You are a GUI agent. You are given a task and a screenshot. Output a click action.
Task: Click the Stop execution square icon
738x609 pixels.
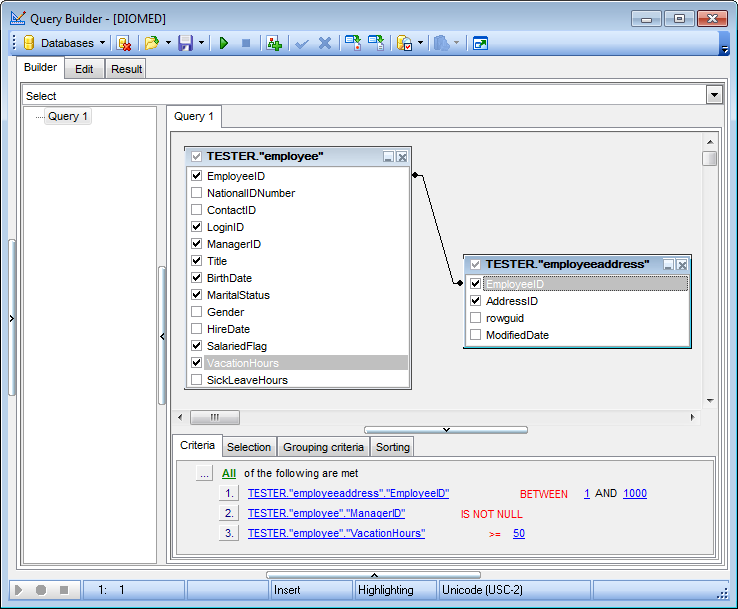coord(246,43)
